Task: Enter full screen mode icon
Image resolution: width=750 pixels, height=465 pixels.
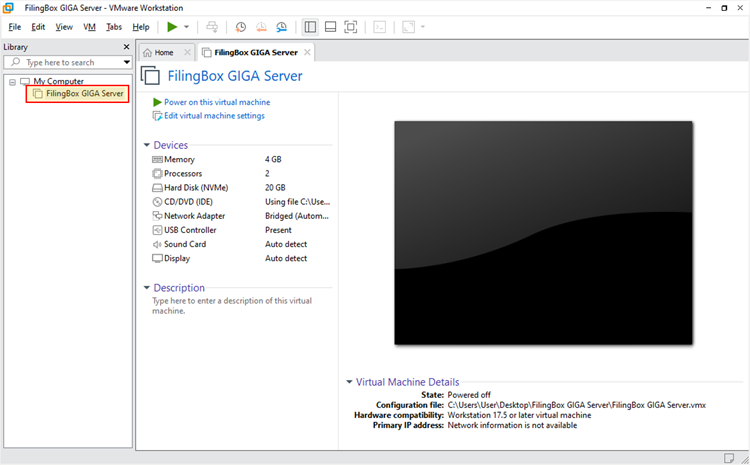Action: click(352, 27)
